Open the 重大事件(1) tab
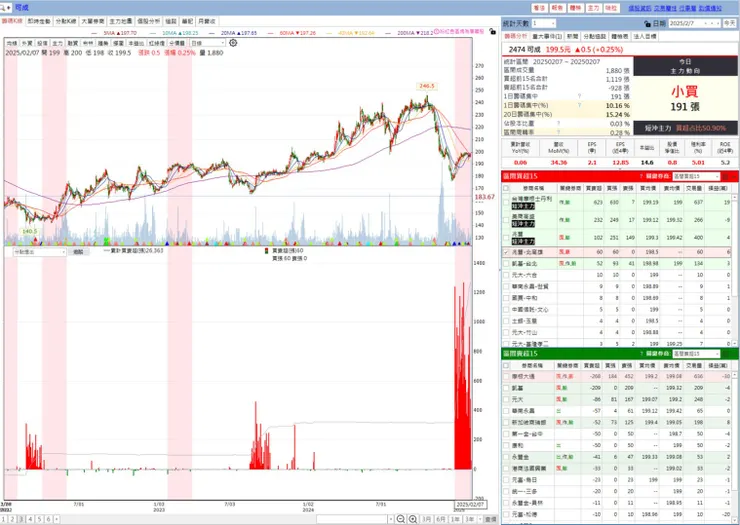 [547, 36]
